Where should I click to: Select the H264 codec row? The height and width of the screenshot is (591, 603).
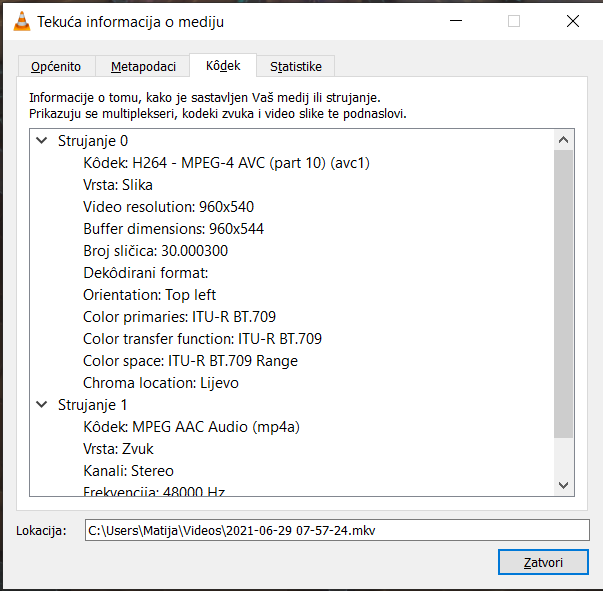point(219,163)
